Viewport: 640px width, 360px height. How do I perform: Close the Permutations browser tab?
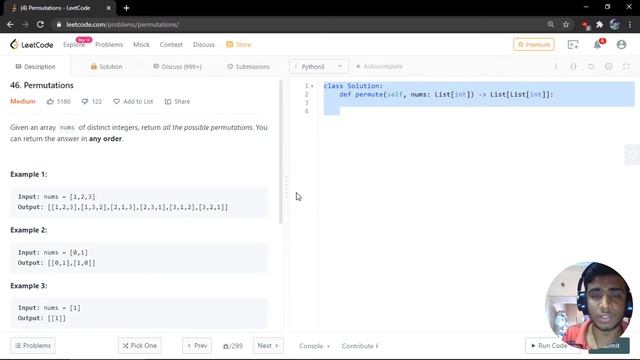(x=109, y=8)
